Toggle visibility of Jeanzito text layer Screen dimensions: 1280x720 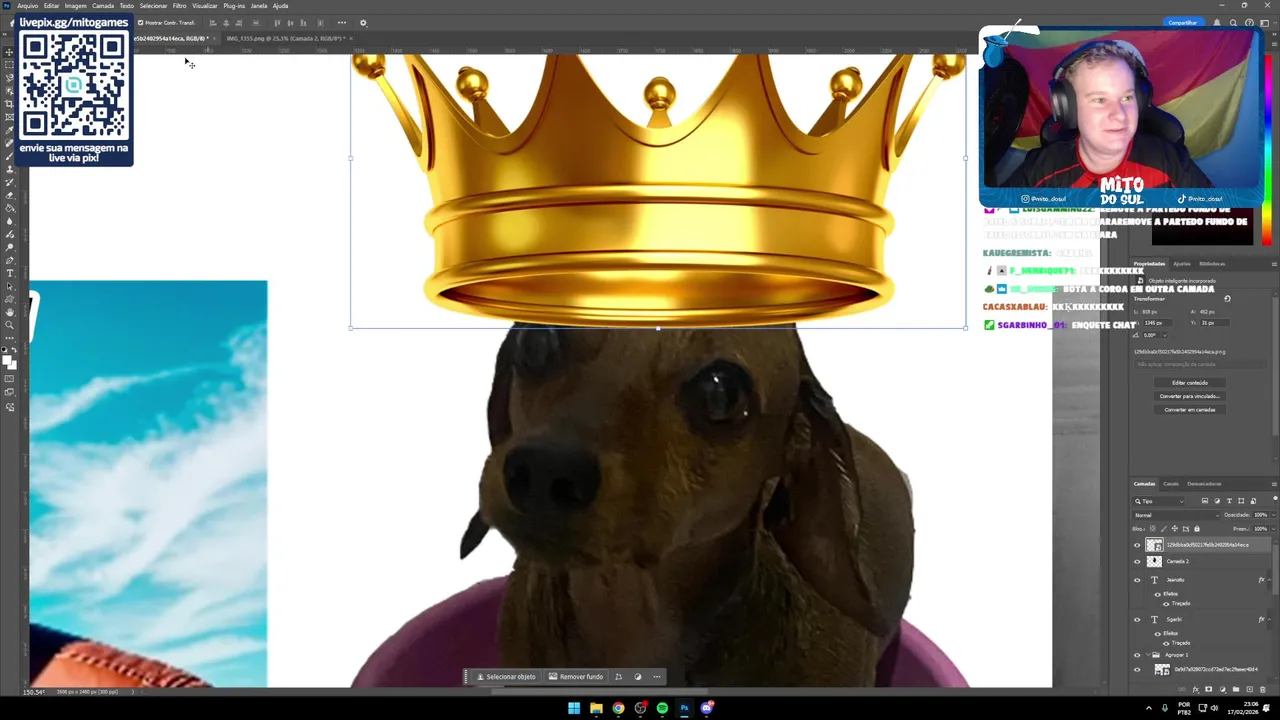click(x=1137, y=580)
